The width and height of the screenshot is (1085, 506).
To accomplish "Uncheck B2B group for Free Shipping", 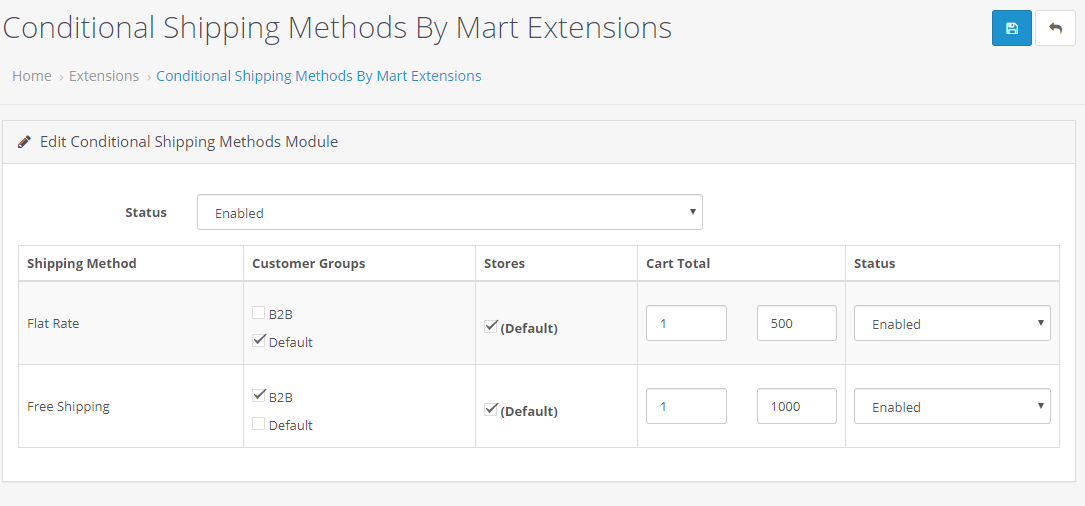I will click(x=259, y=395).
